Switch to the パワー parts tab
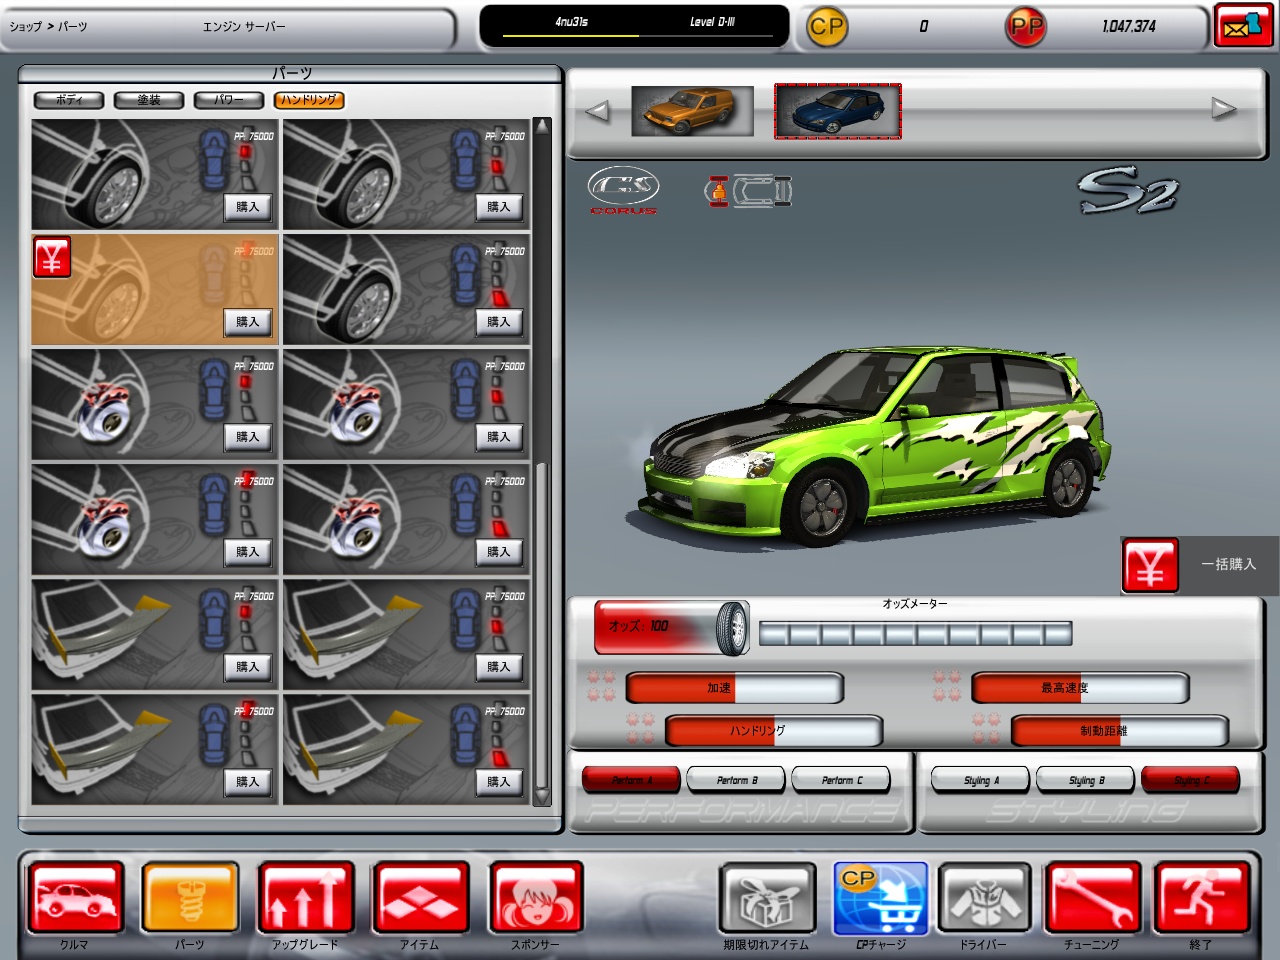This screenshot has width=1280, height=960. point(228,100)
